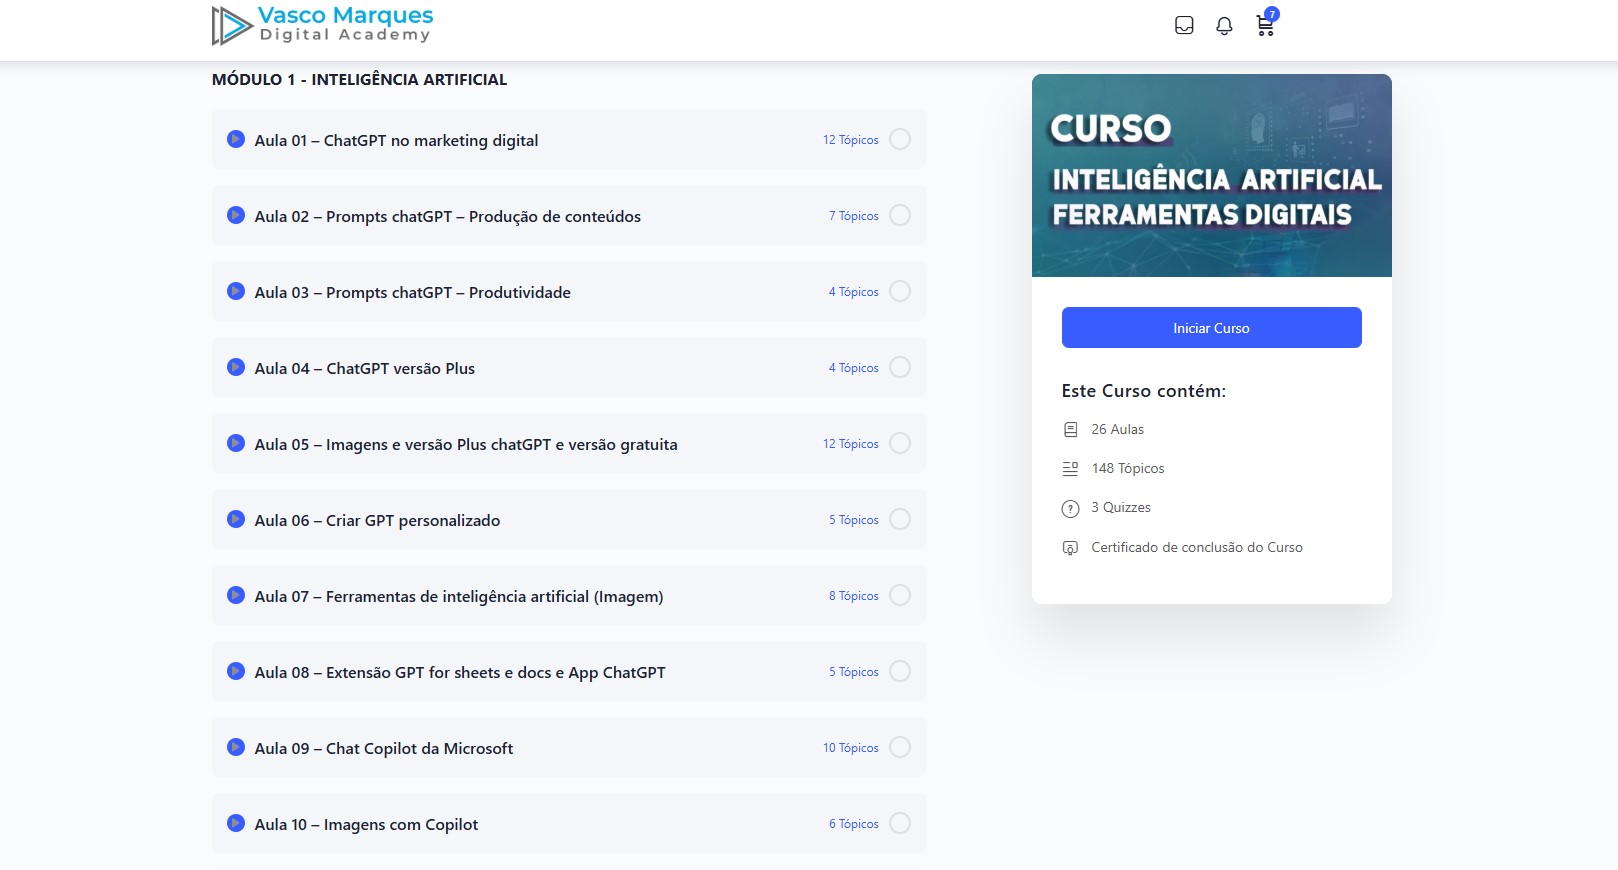Click the play icon for Aula 09
The height and width of the screenshot is (870, 1618).
click(x=236, y=747)
